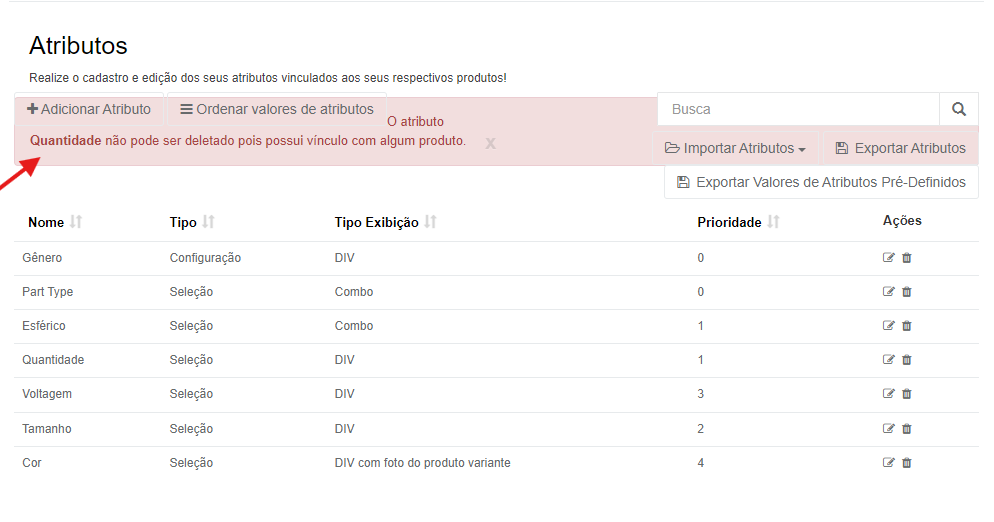
Task: Click the search magnifier icon
Action: (x=958, y=109)
